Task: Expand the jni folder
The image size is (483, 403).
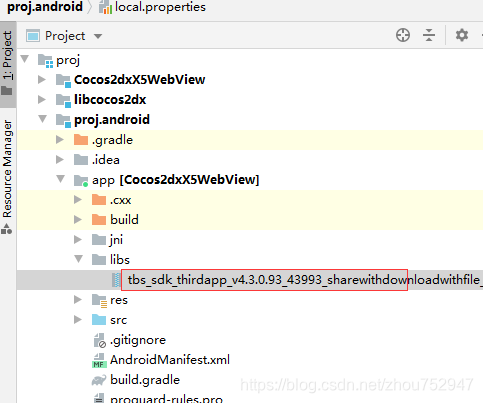Action: pos(78,239)
